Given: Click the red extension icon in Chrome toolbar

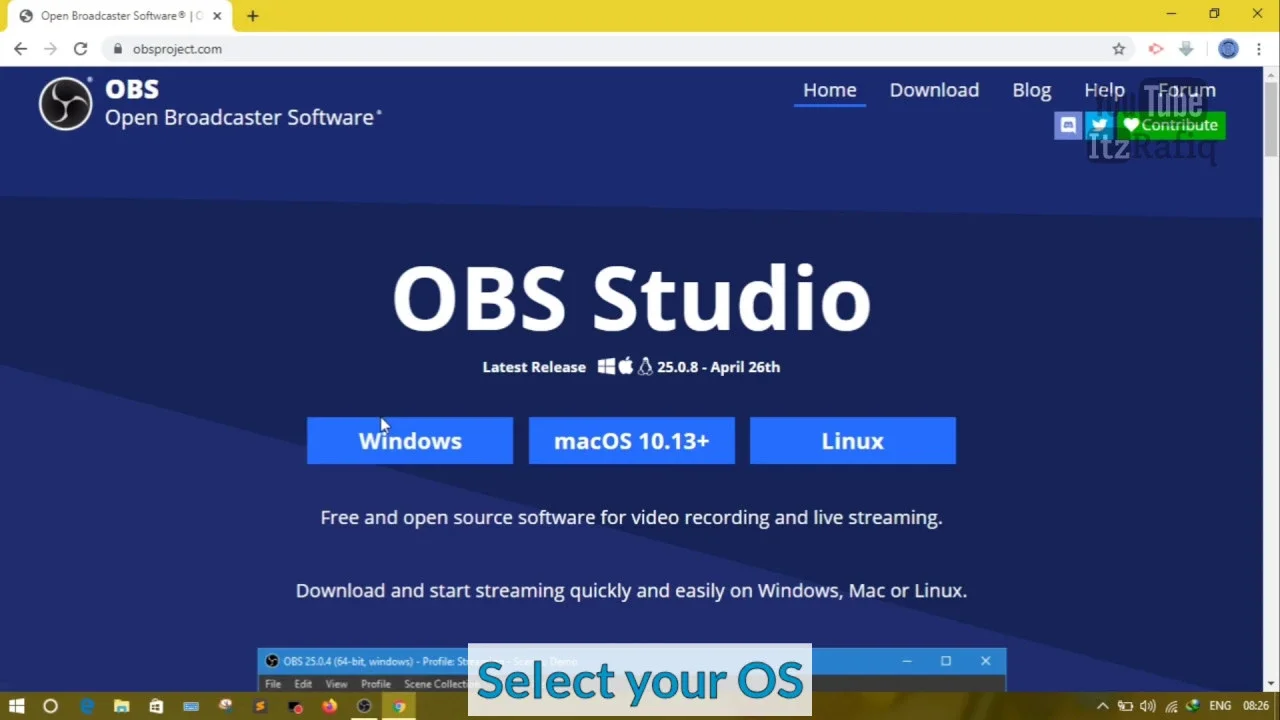Looking at the screenshot, I should (x=1156, y=49).
